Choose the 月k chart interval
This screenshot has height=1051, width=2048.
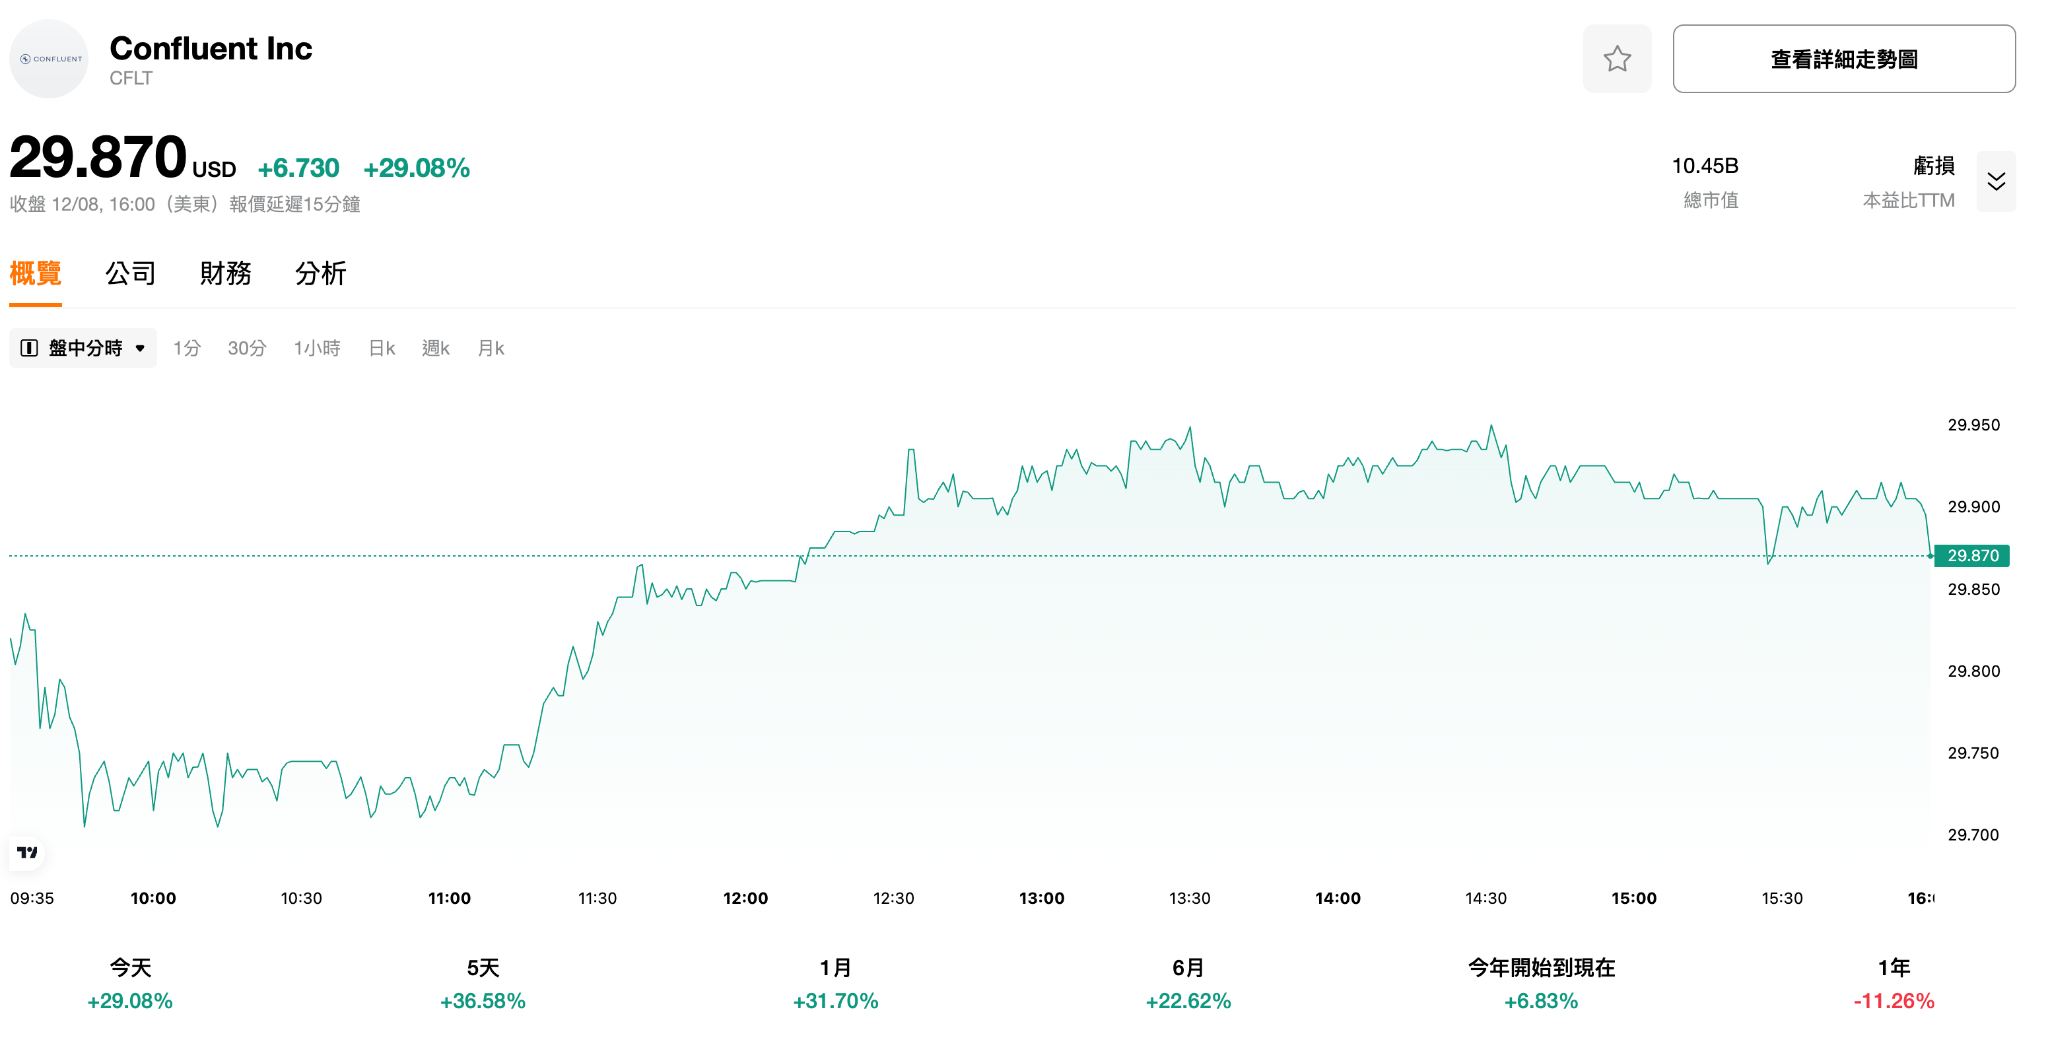[491, 348]
